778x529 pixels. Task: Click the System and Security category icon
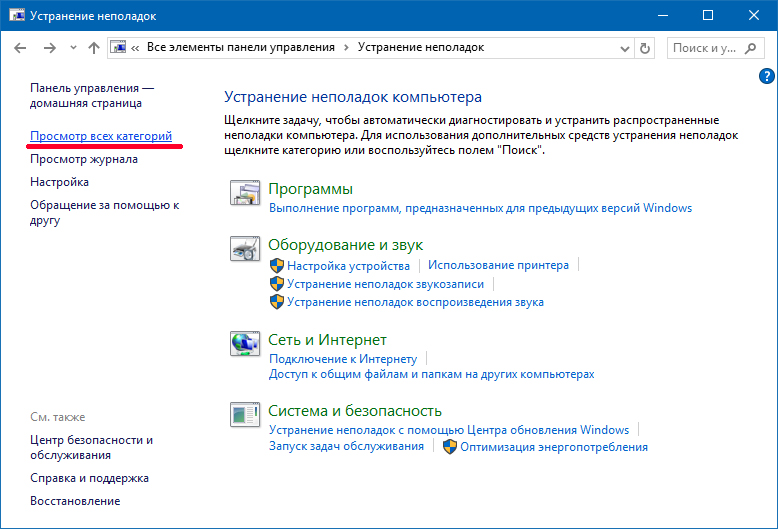coord(245,414)
